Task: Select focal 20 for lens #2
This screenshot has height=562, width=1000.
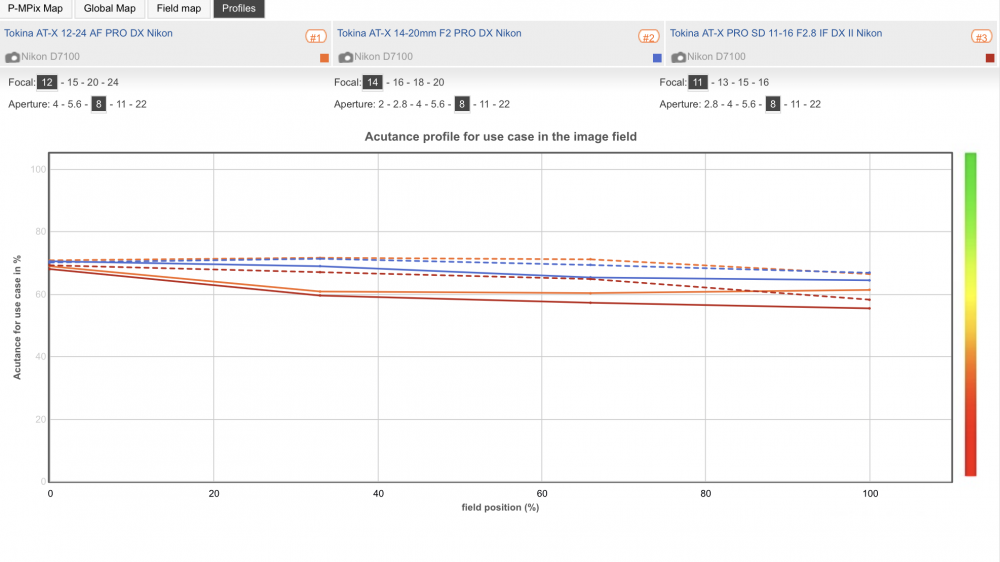Action: click(439, 82)
